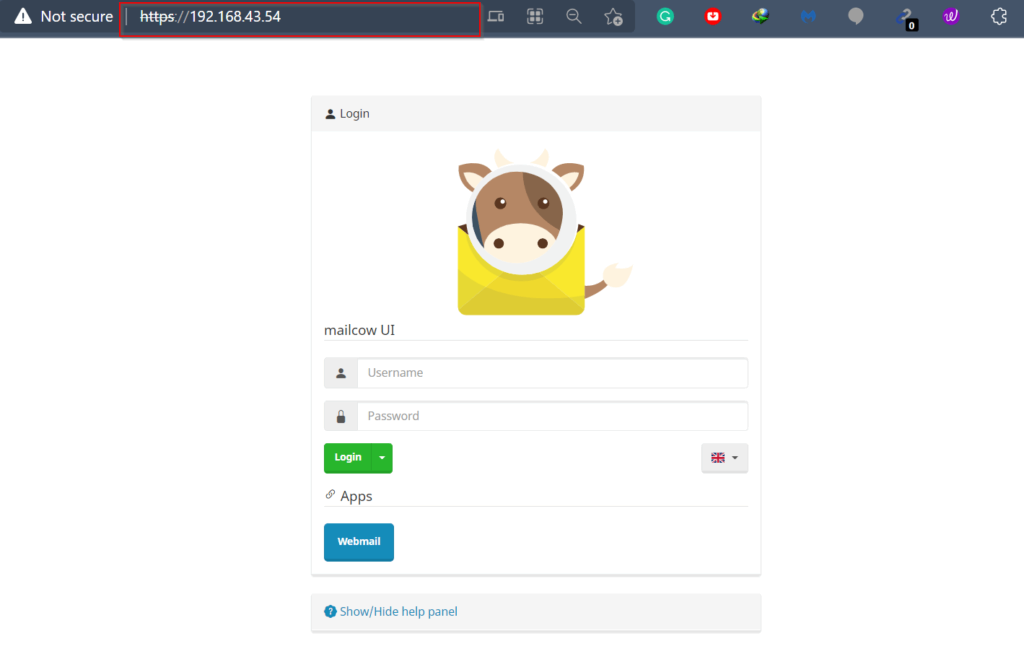Open the extensions puzzle piece icon
The width and height of the screenshot is (1024, 667).
(x=999, y=16)
